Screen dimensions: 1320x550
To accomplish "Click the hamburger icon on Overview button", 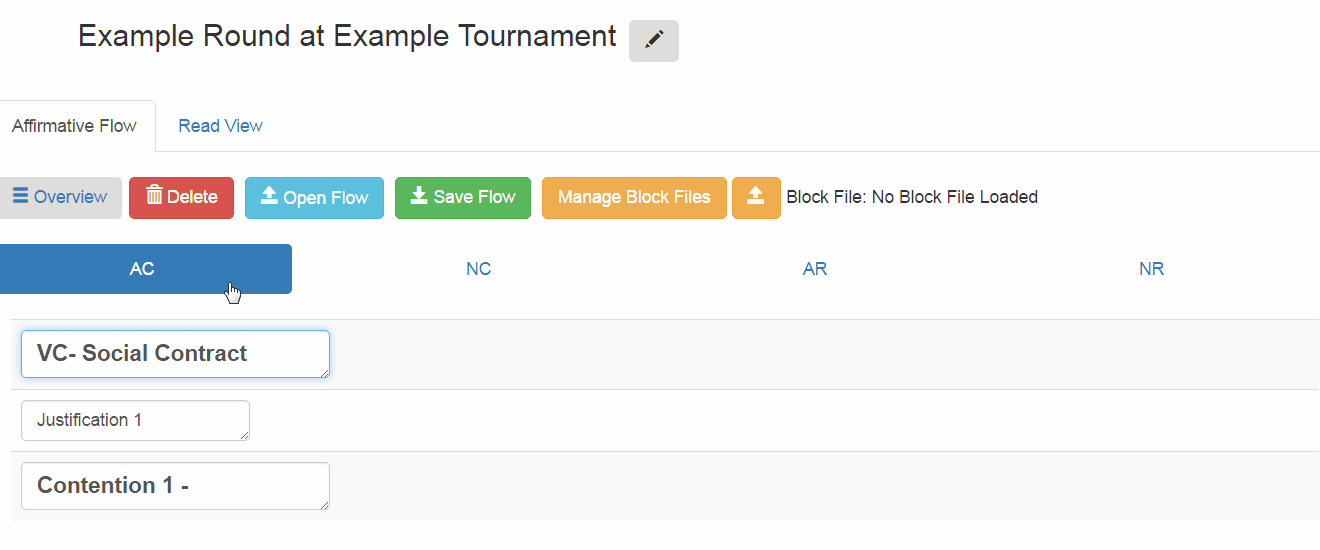I will (x=20, y=196).
